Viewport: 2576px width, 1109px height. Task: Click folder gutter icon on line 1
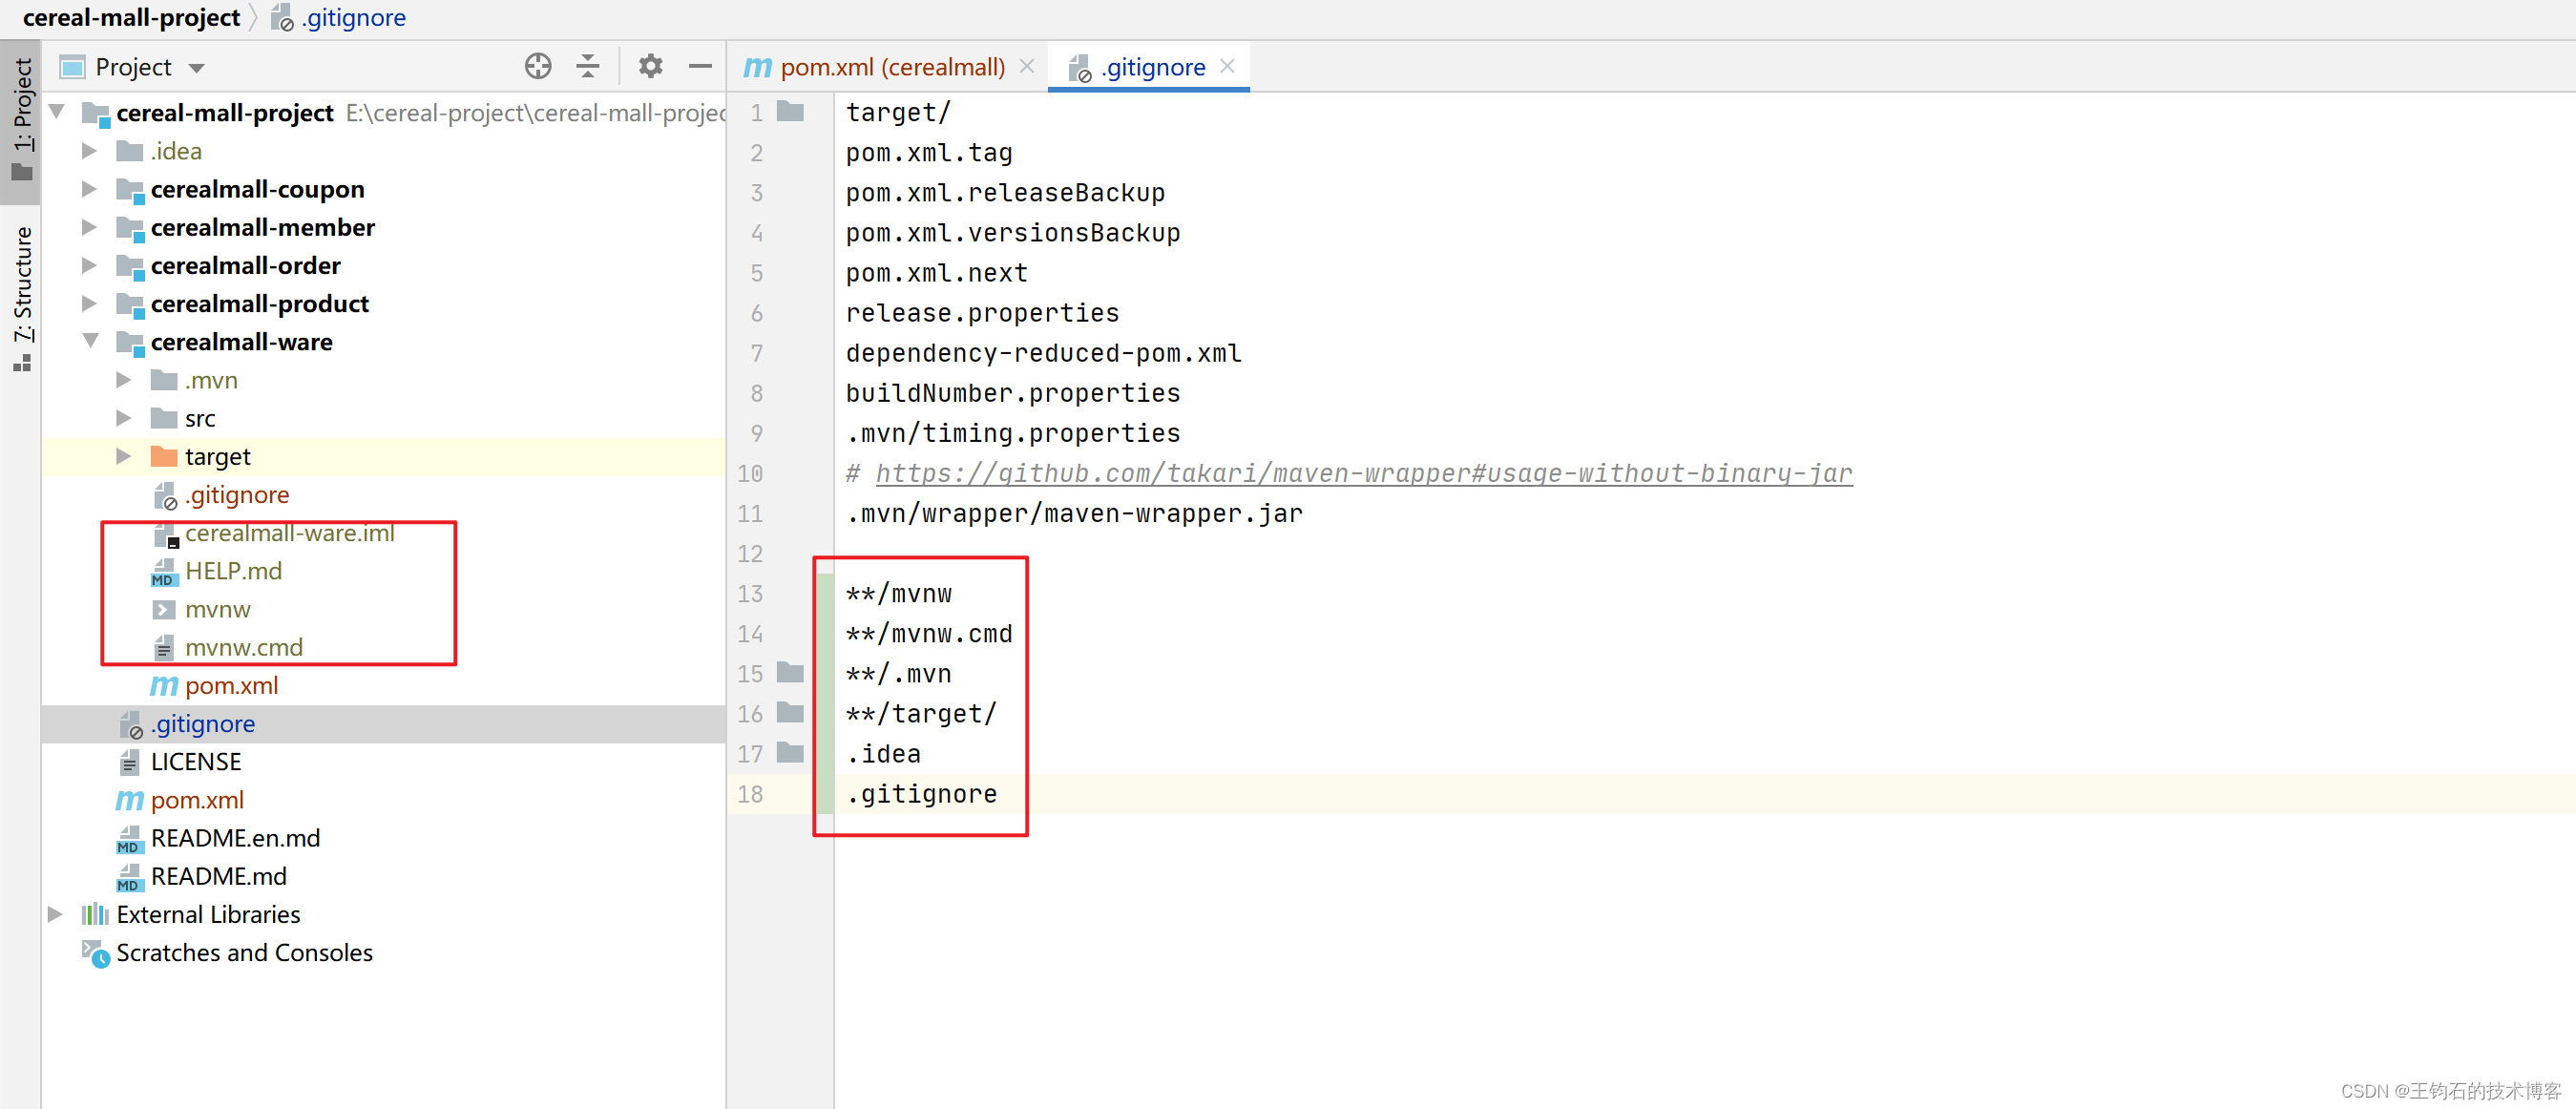click(790, 112)
